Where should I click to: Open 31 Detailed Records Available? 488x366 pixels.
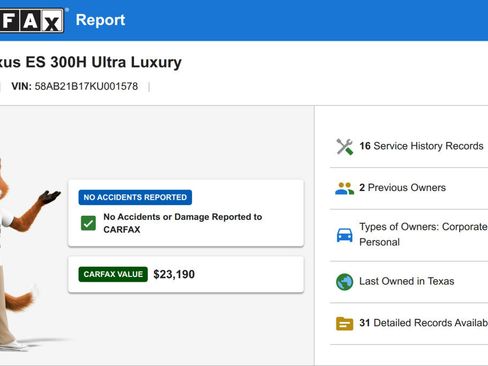click(x=409, y=323)
